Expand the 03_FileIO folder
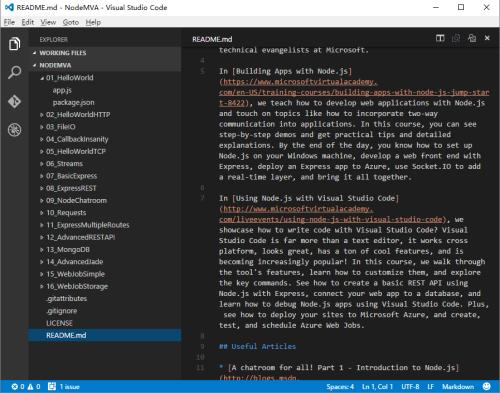Viewport: 500px width, 393px height. tap(105, 127)
